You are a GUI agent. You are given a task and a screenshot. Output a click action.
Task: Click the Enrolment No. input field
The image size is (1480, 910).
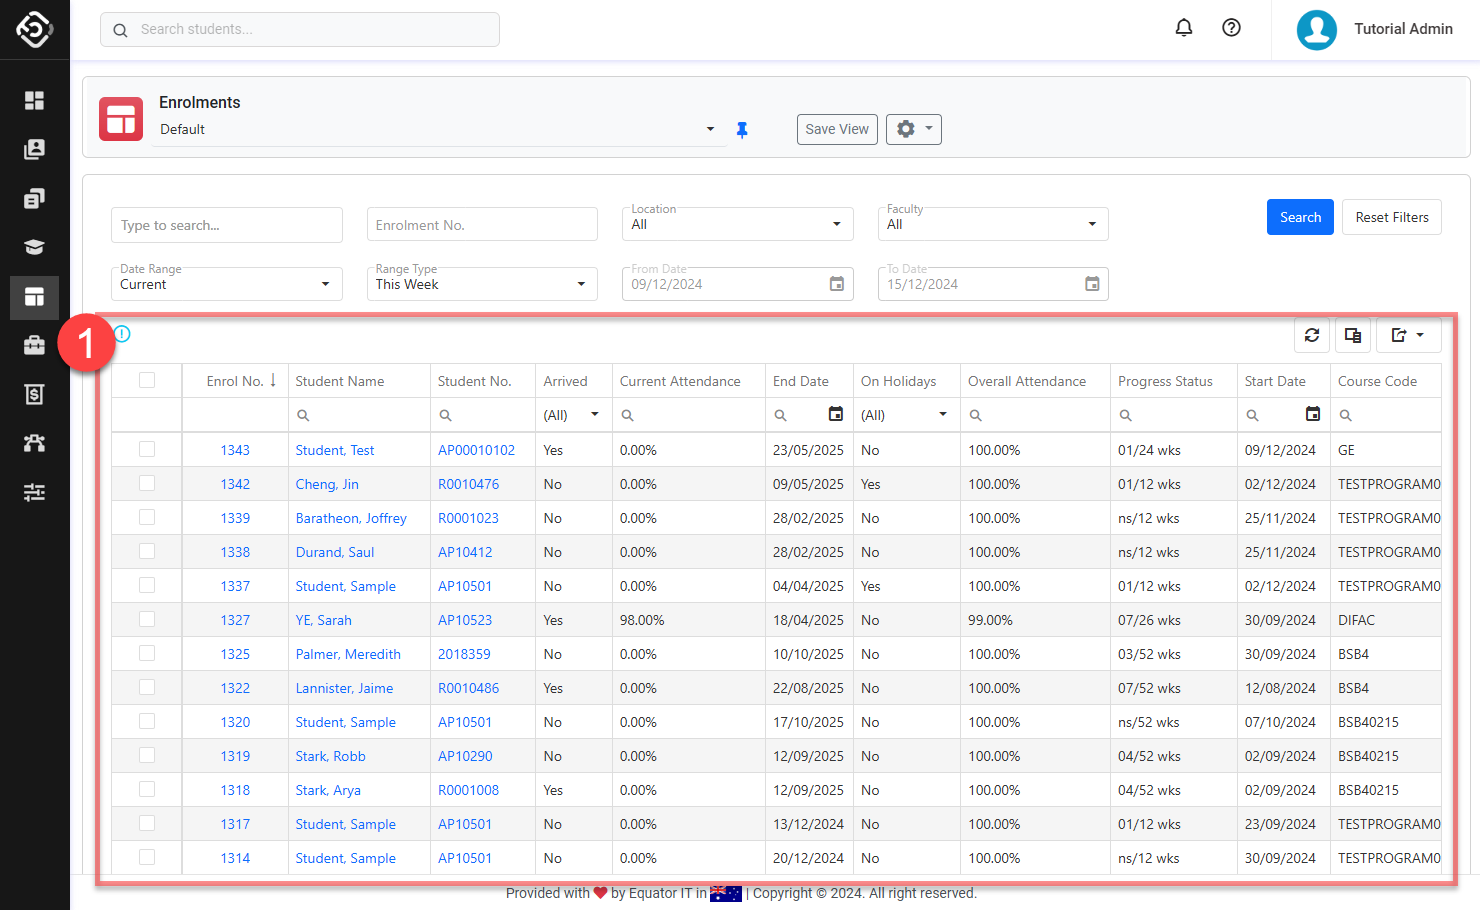482,225
